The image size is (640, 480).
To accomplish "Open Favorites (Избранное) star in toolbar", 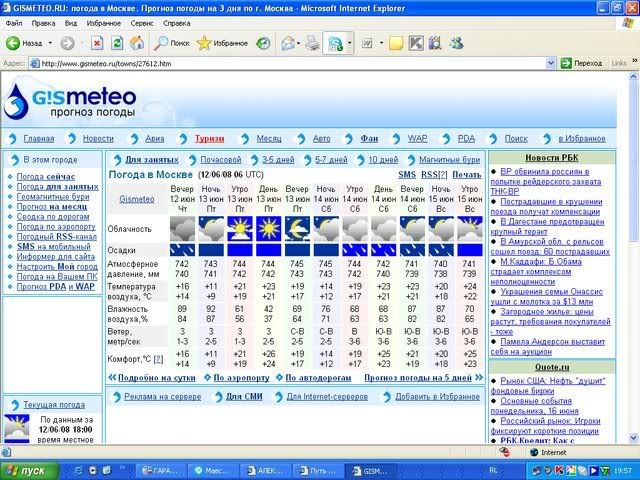I will (221, 43).
